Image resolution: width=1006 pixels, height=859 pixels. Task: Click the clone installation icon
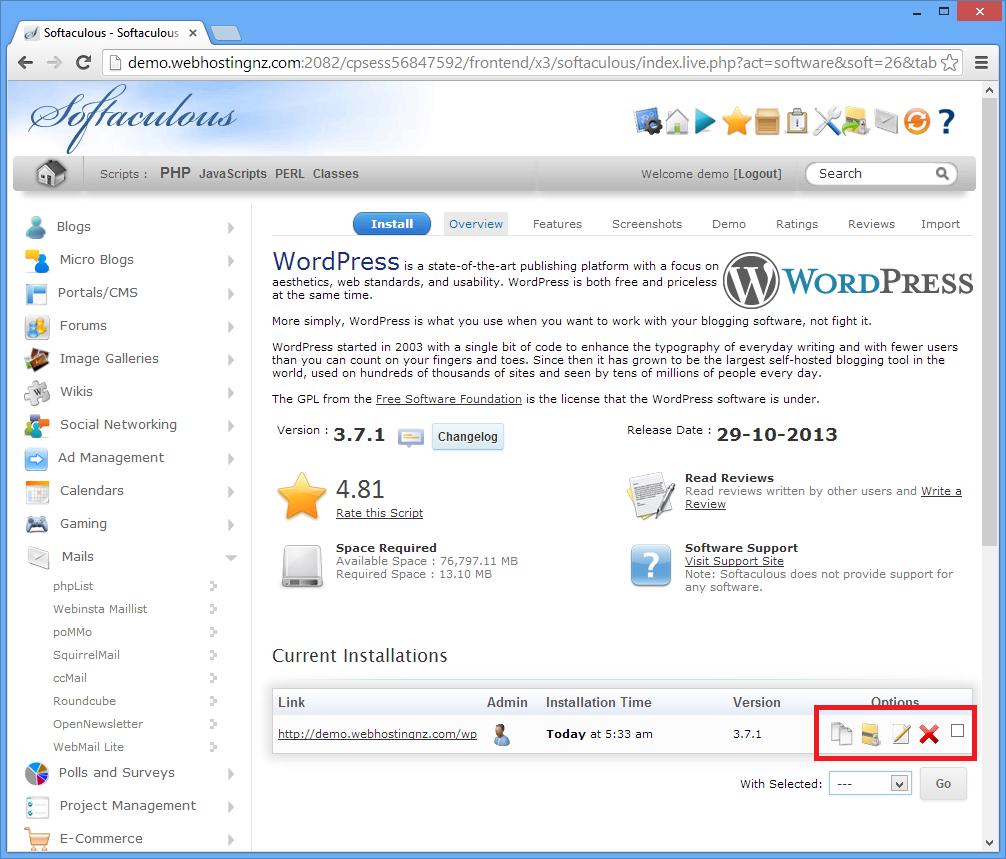pyautogui.click(x=842, y=734)
